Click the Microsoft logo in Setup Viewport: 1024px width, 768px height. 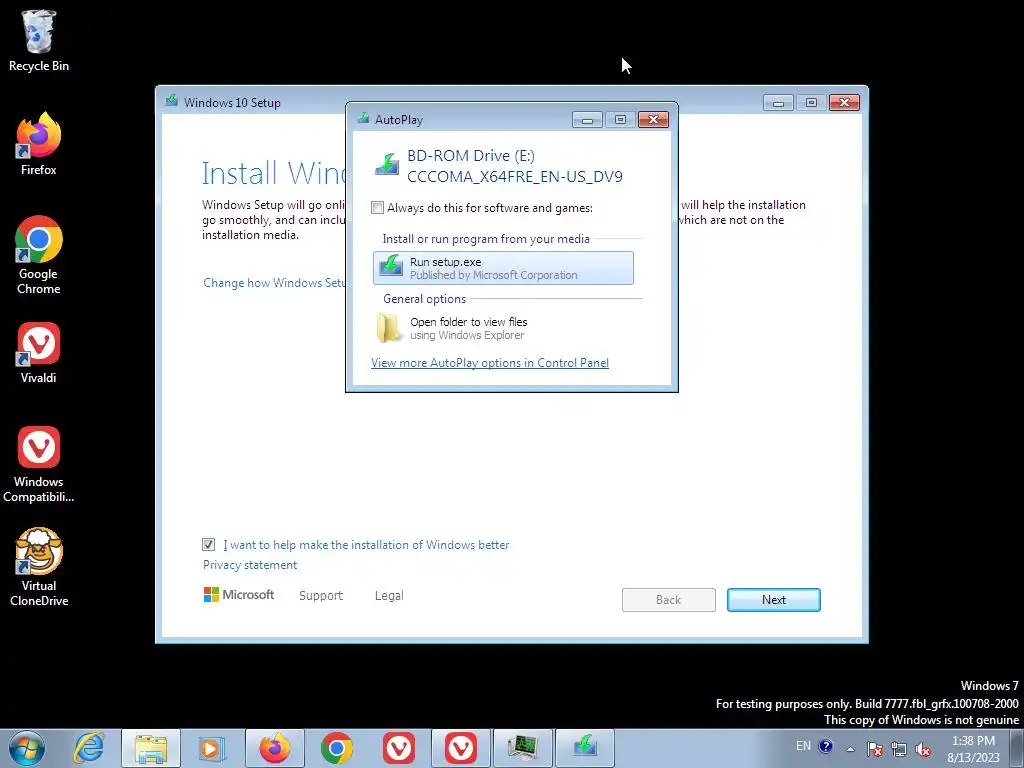click(239, 594)
